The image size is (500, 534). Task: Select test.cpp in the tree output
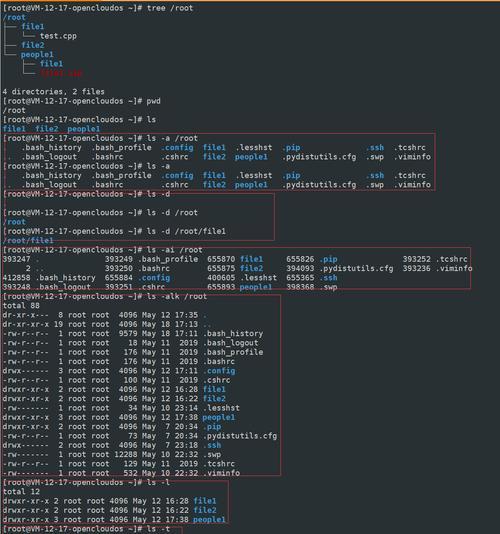(x=58, y=36)
